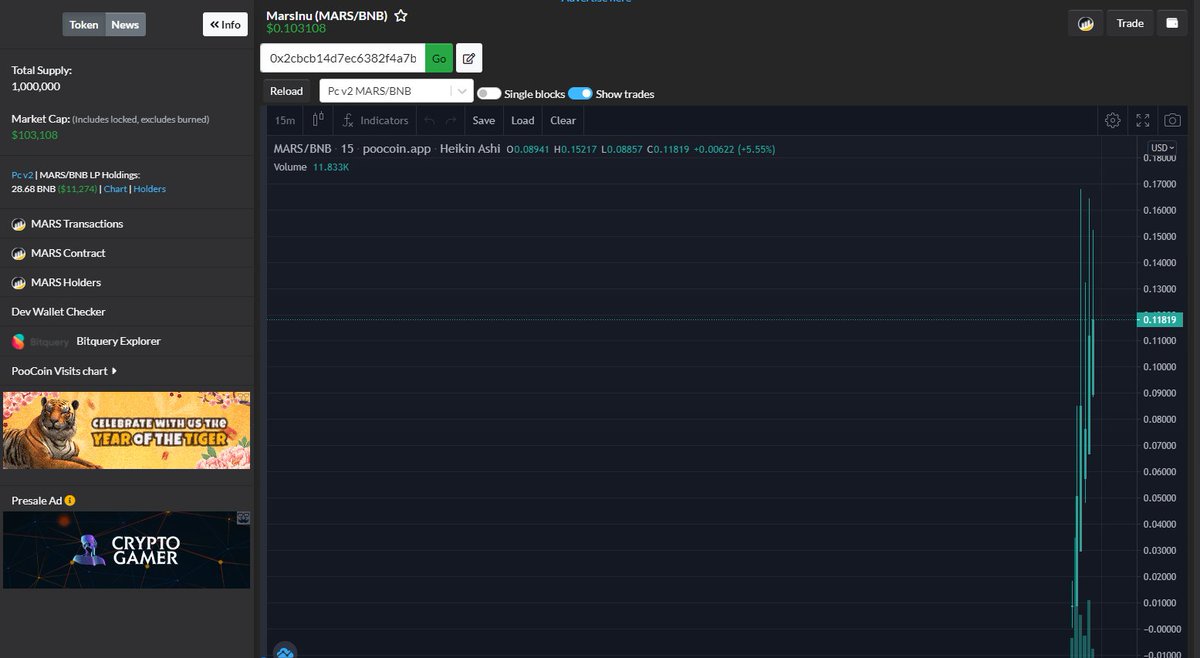Switch to the News tab
Screen dimensions: 1200x658
pos(125,24)
